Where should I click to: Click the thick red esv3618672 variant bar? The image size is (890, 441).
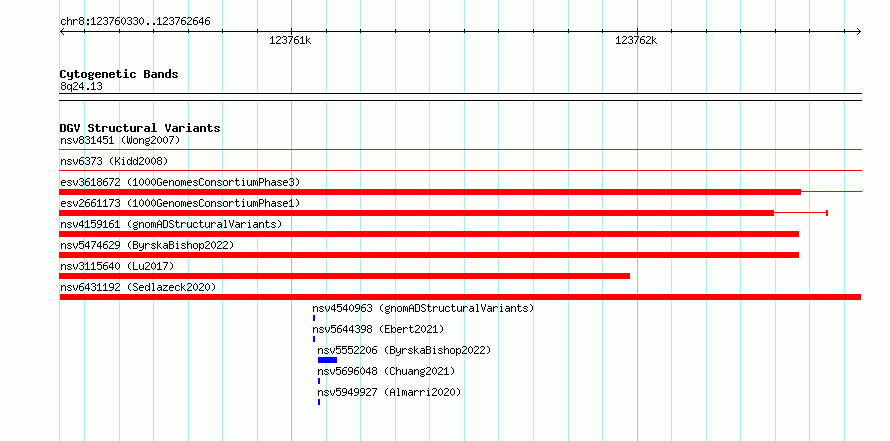(x=430, y=192)
